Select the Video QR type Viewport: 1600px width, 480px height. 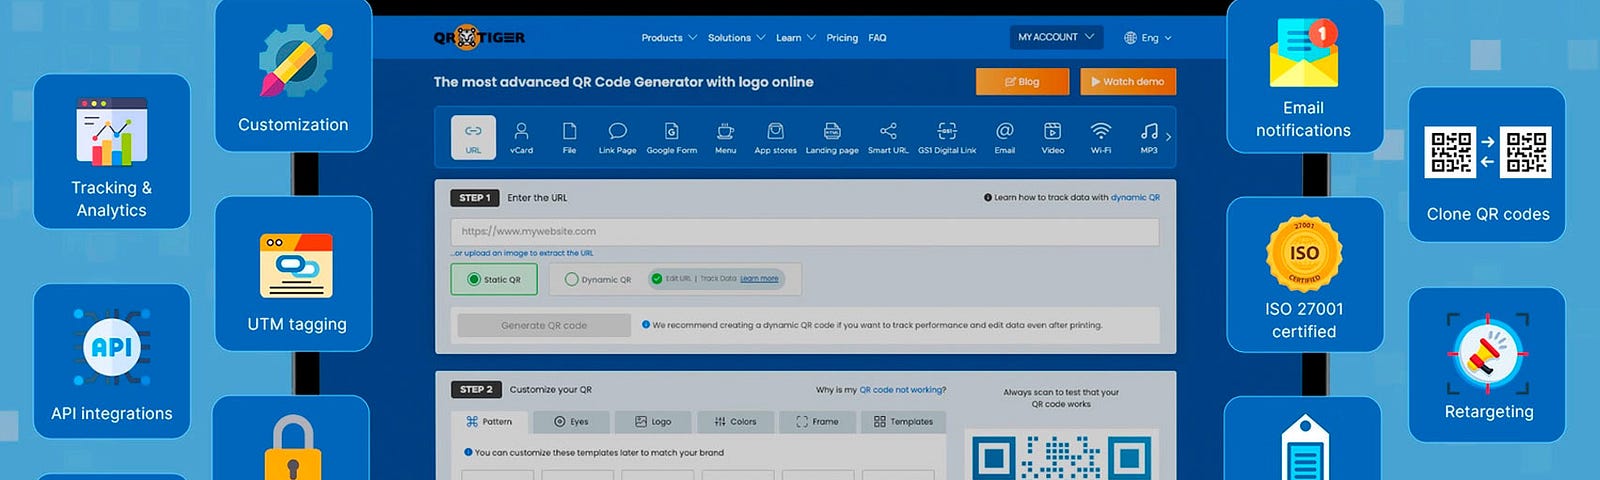coord(1053,137)
